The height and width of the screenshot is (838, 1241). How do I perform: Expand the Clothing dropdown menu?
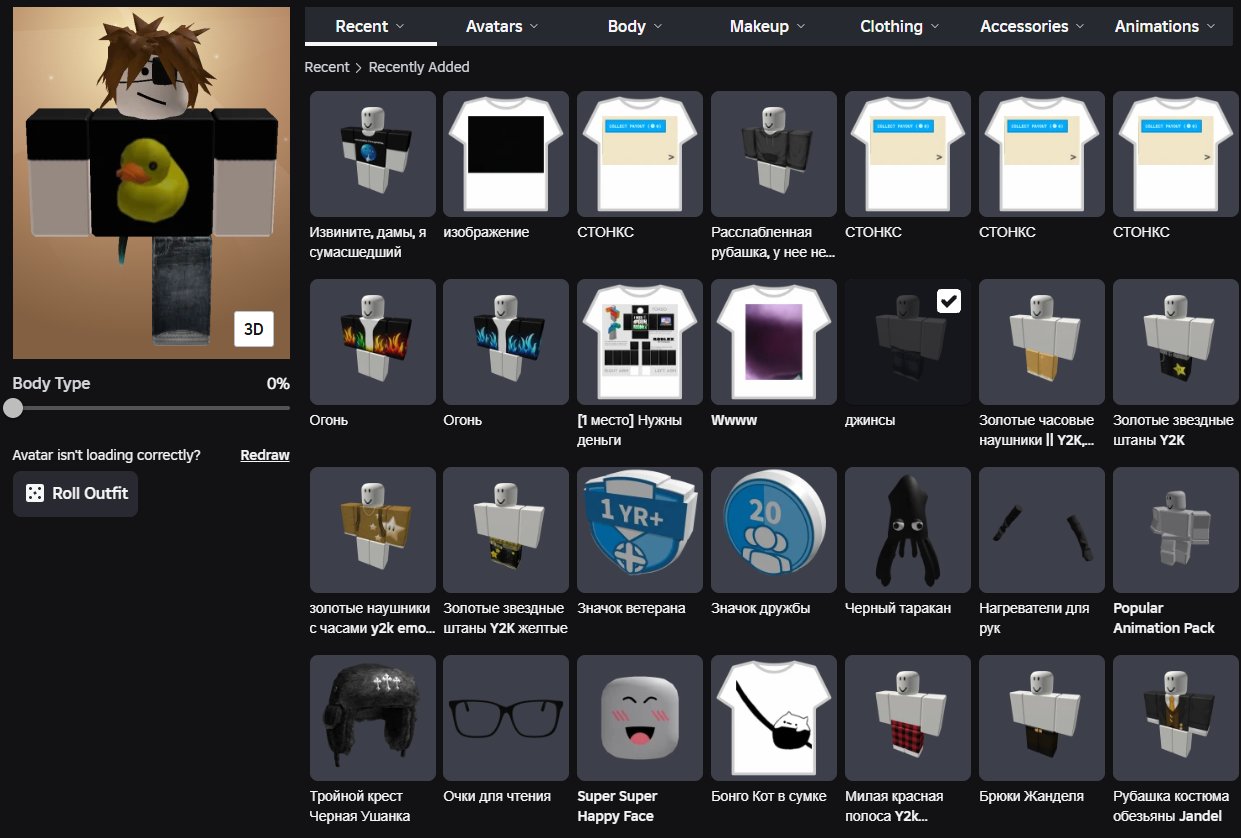point(900,27)
